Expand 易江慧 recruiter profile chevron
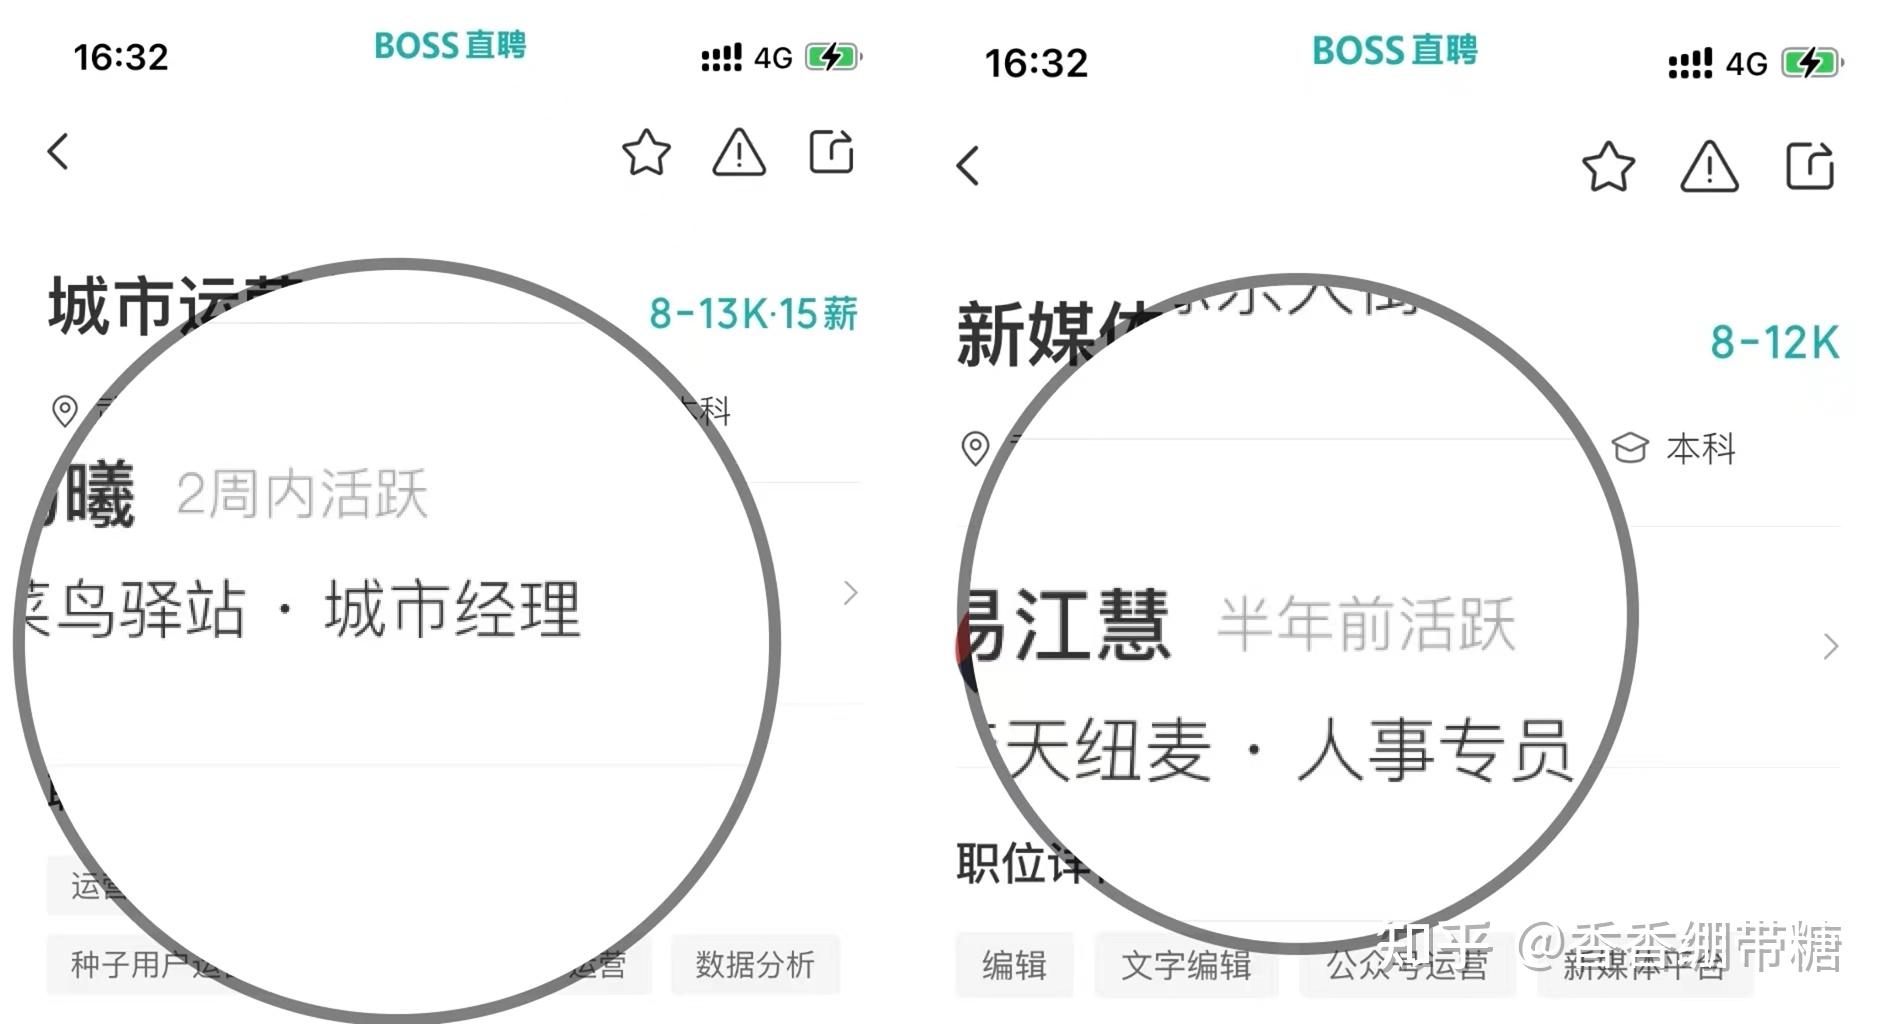This screenshot has height=1024, width=1890. tap(1831, 647)
